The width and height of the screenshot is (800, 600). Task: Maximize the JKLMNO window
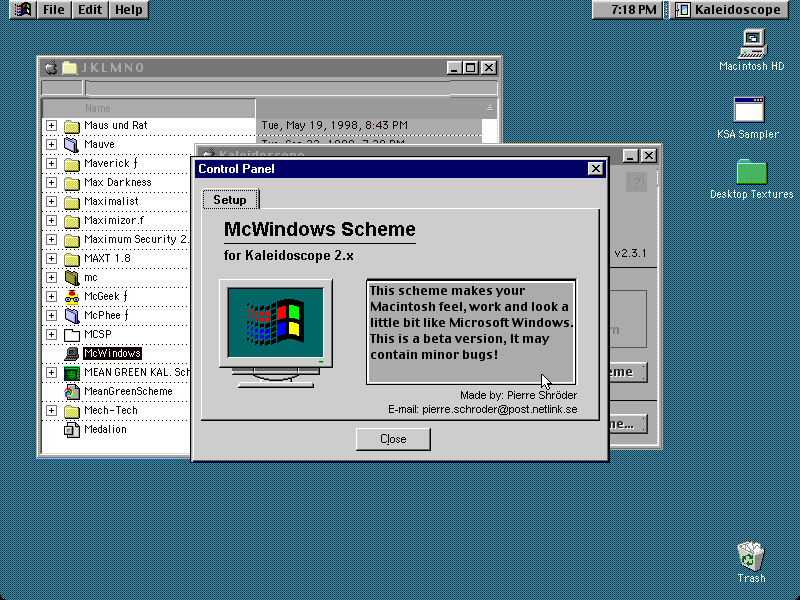coord(470,67)
